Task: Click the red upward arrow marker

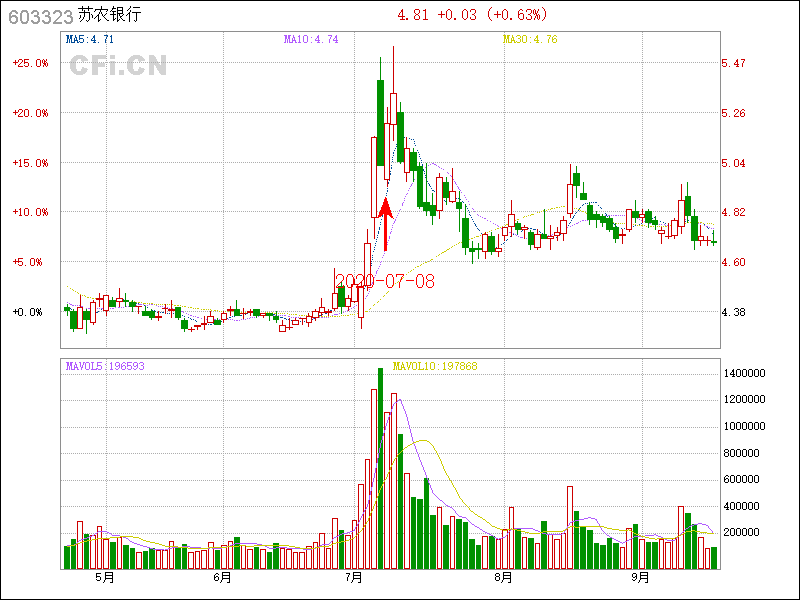Action: coord(386,224)
